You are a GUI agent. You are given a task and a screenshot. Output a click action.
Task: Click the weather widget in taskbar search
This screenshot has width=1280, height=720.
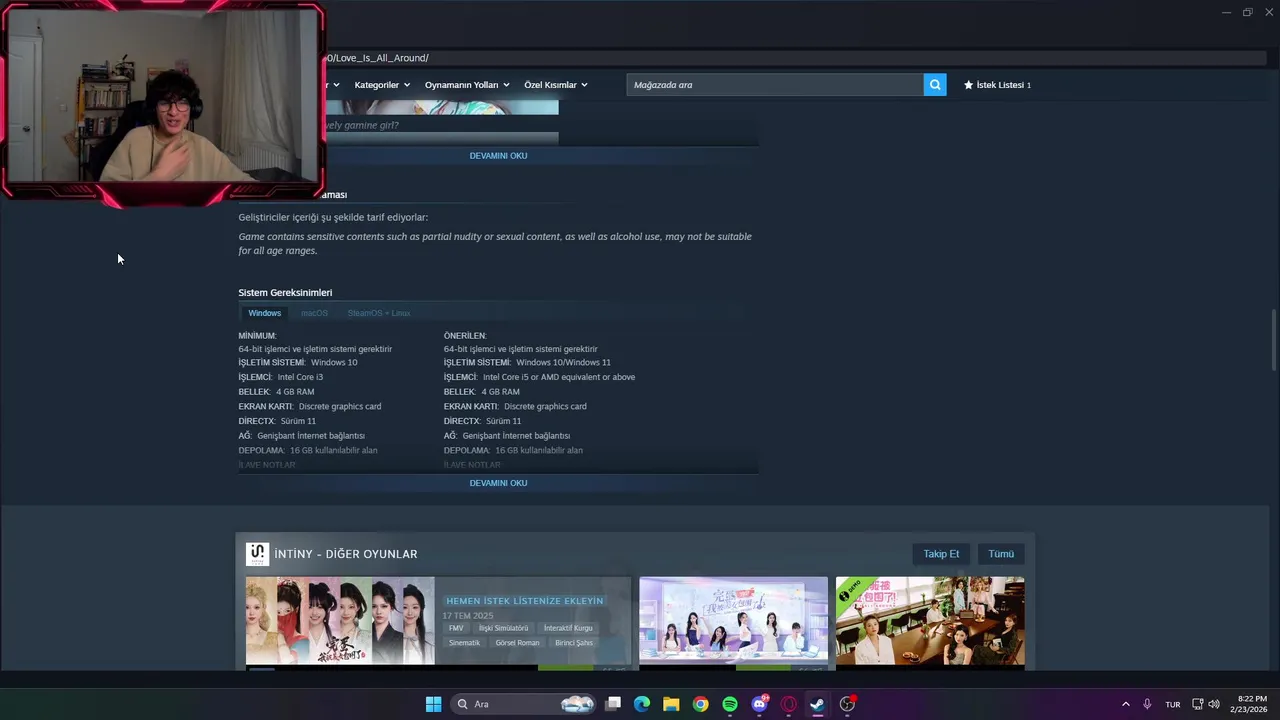pyautogui.click(x=577, y=704)
